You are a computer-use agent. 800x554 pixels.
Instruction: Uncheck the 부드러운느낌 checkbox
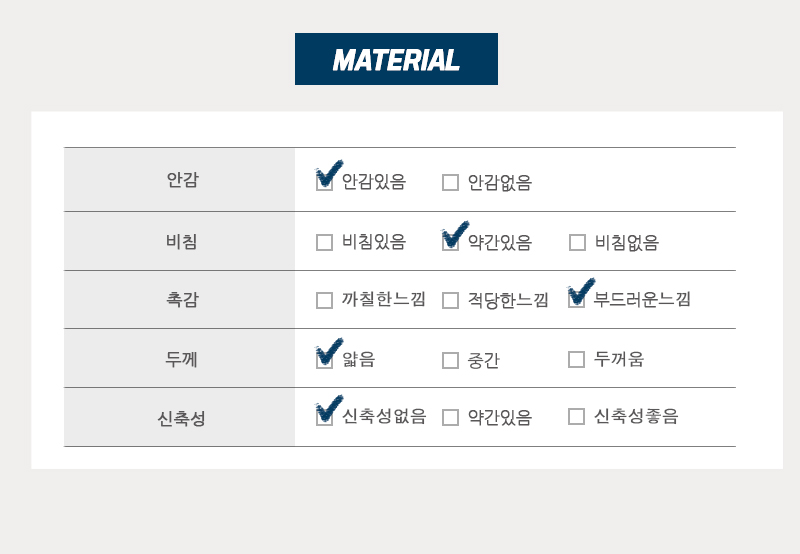pyautogui.click(x=577, y=299)
